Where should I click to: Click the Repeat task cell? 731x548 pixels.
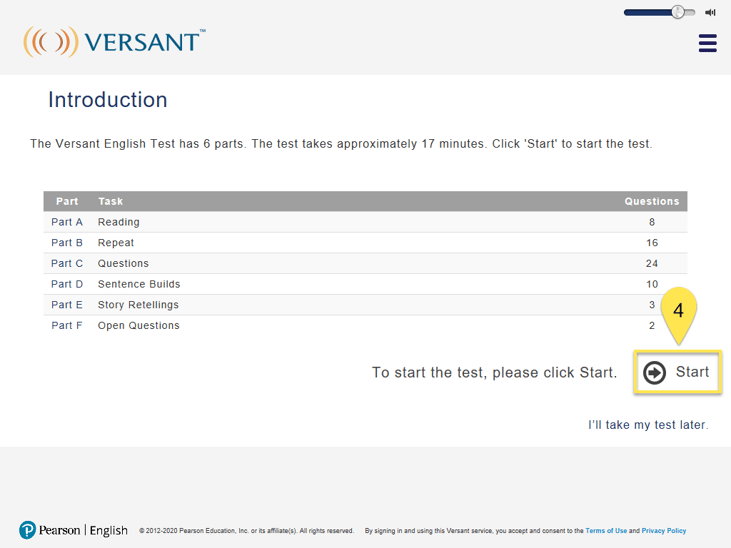click(116, 243)
